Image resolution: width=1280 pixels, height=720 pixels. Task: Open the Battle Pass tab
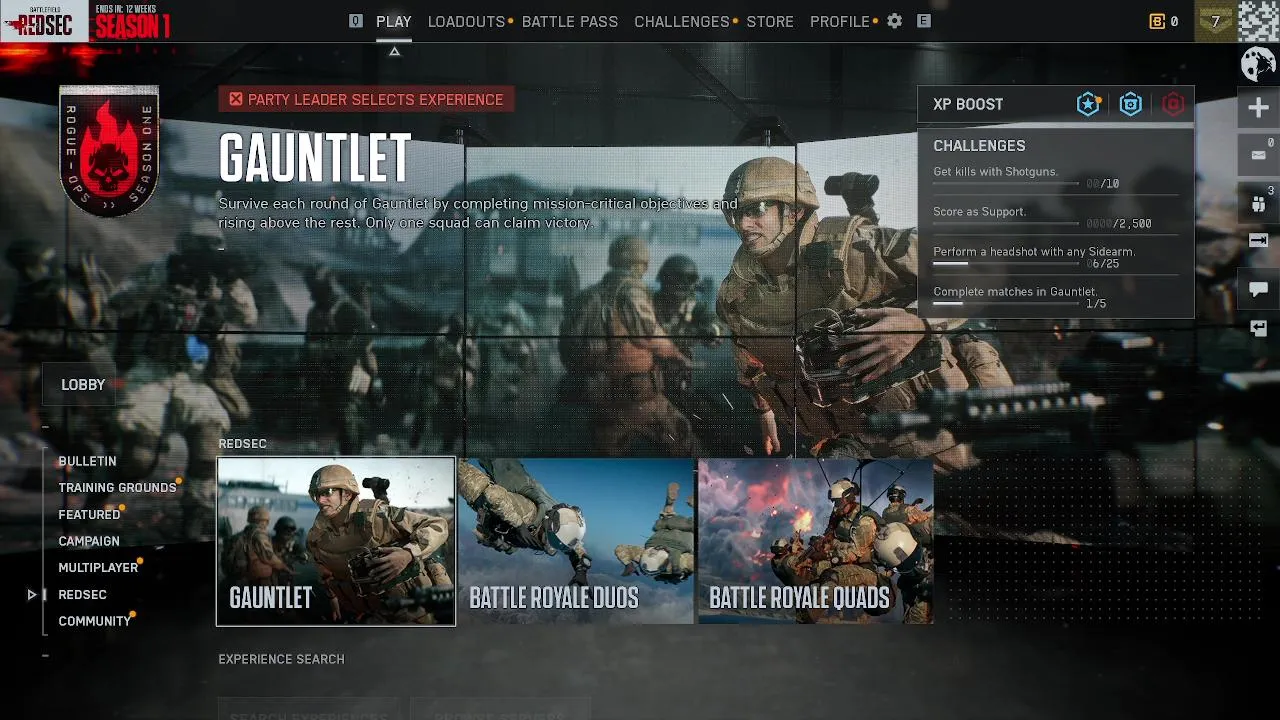point(570,21)
